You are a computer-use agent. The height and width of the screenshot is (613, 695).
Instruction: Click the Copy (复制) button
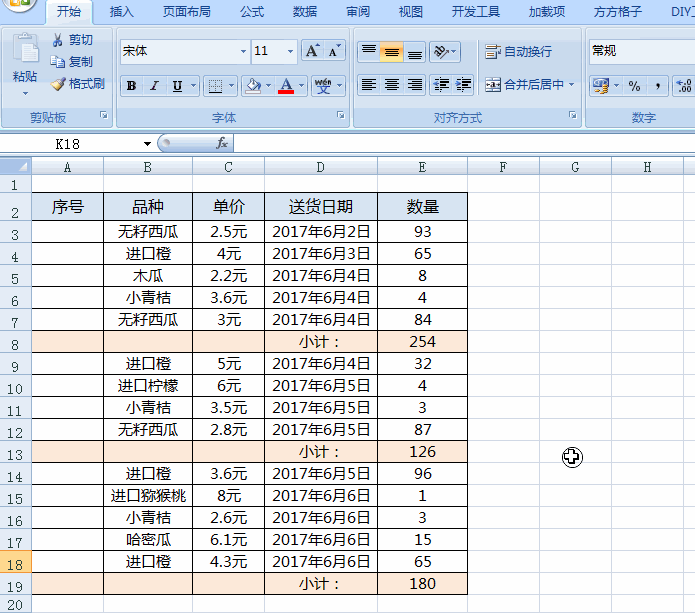click(x=72, y=62)
